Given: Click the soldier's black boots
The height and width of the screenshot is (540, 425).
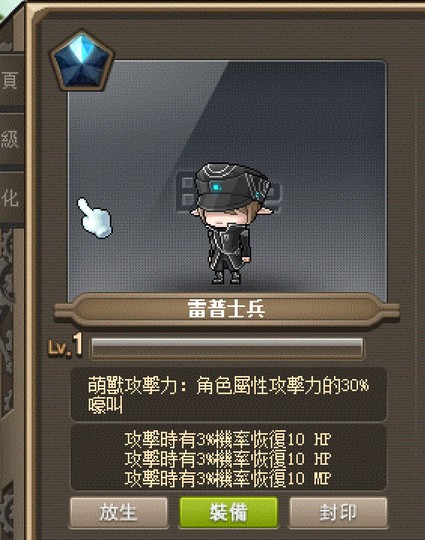Looking at the screenshot, I should click(227, 277).
